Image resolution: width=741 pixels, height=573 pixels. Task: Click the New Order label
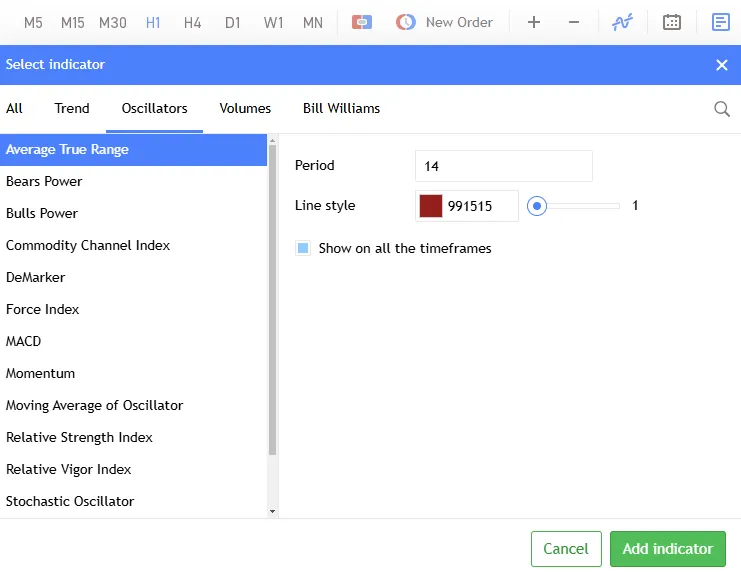459,22
